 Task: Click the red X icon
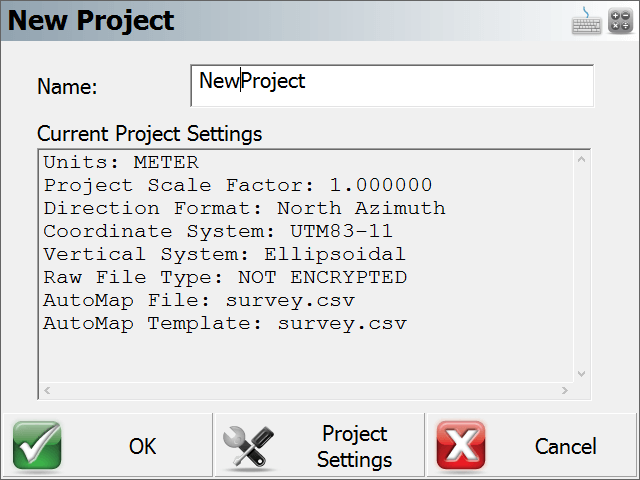[x=461, y=445]
